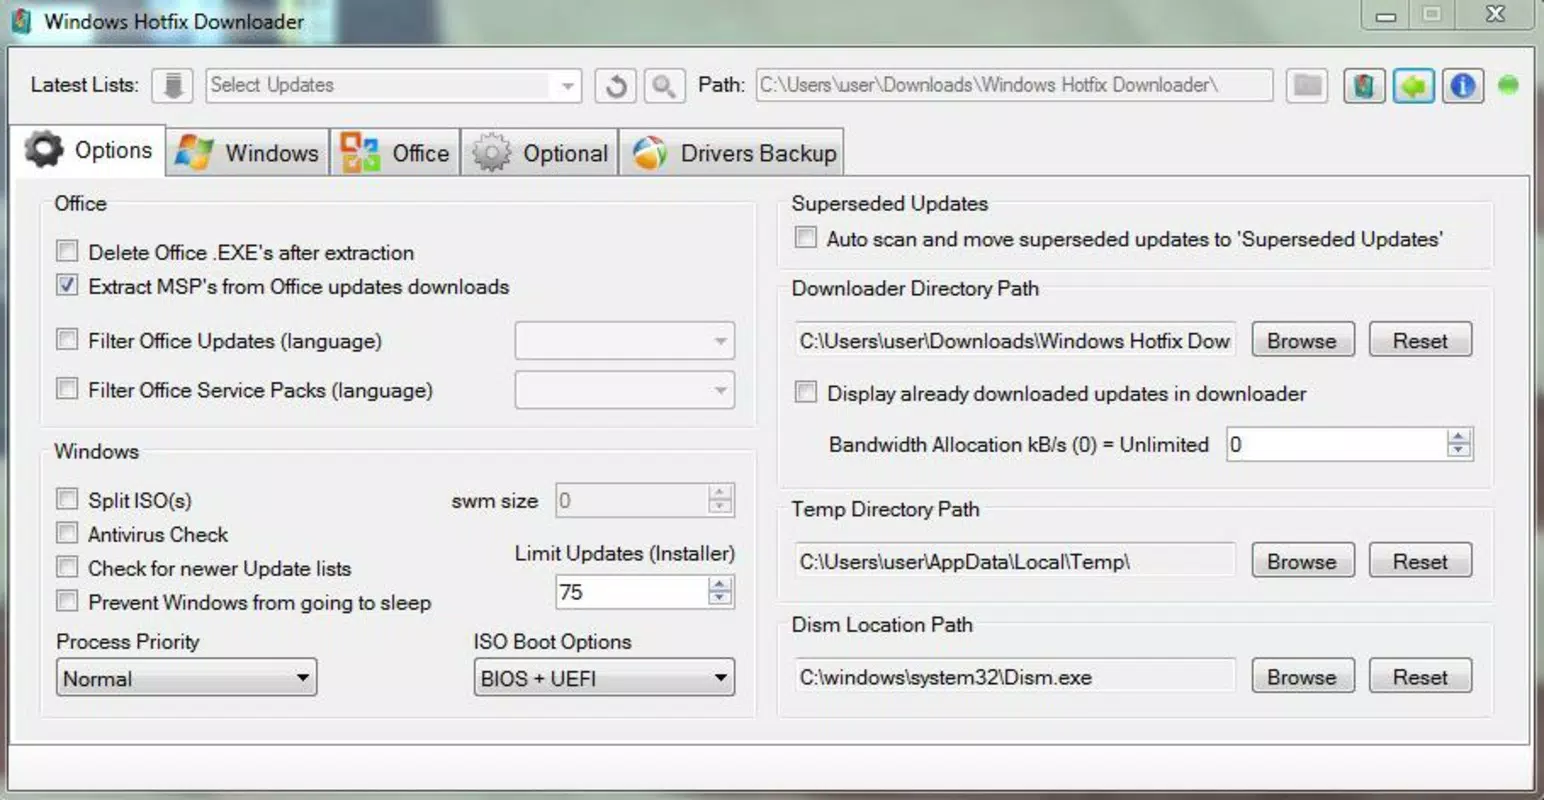The width and height of the screenshot is (1544, 800).
Task: Click the app icon in the title bar
Action: (x=22, y=21)
